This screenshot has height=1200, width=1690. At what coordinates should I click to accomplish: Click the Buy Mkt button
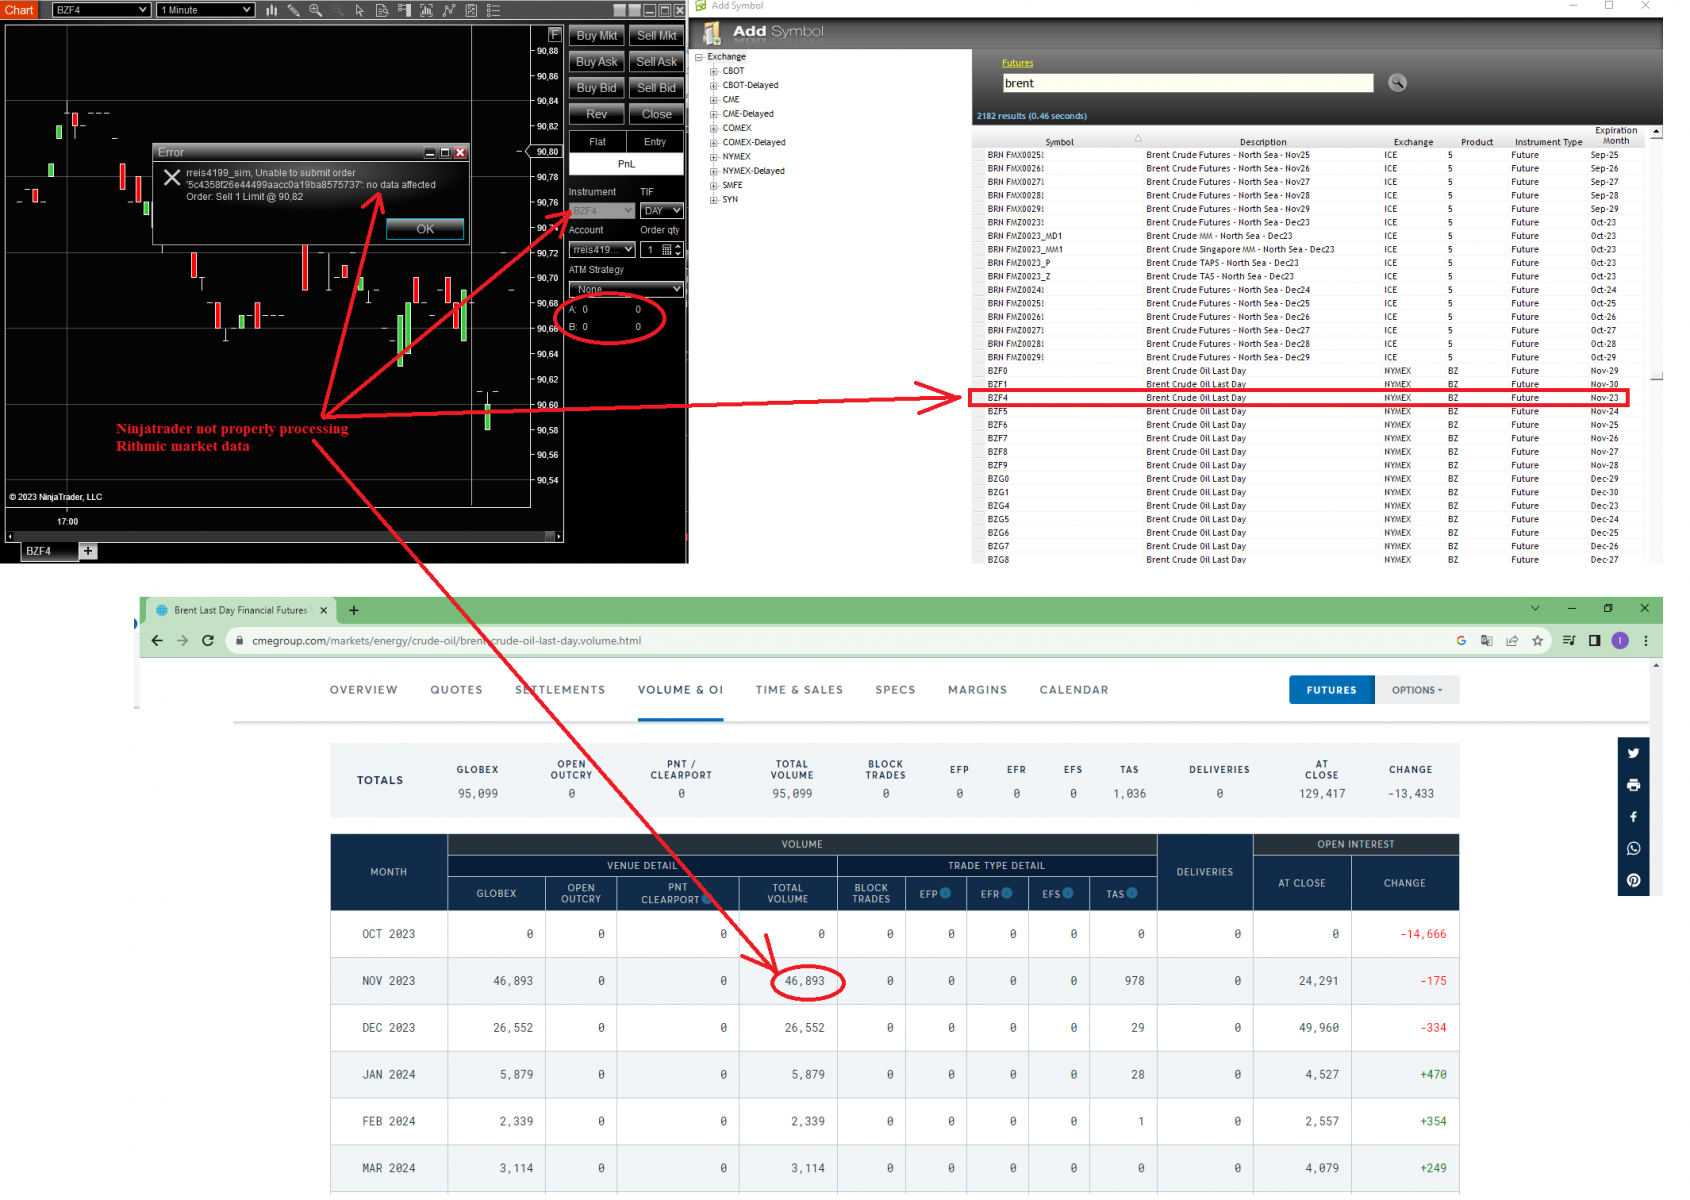tap(597, 36)
